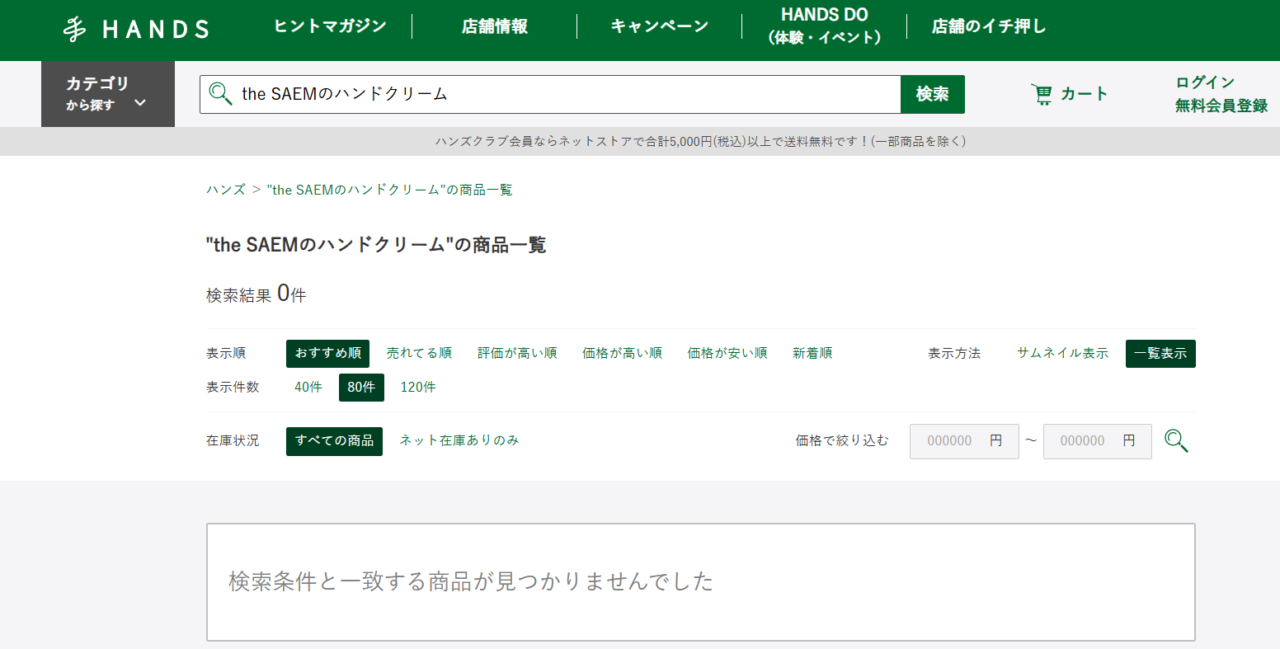Click the 検索条件と一致する商品が見つかりませんでした message
1280x649 pixels.
pos(471,581)
